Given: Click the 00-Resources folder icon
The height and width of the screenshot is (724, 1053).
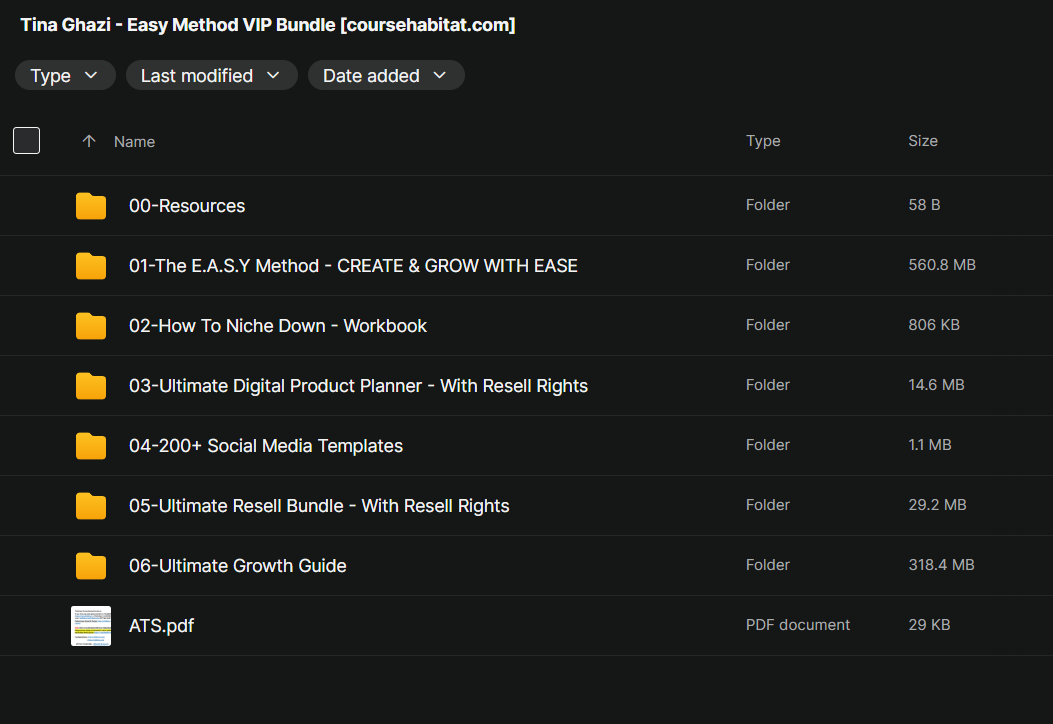Looking at the screenshot, I should [x=91, y=206].
